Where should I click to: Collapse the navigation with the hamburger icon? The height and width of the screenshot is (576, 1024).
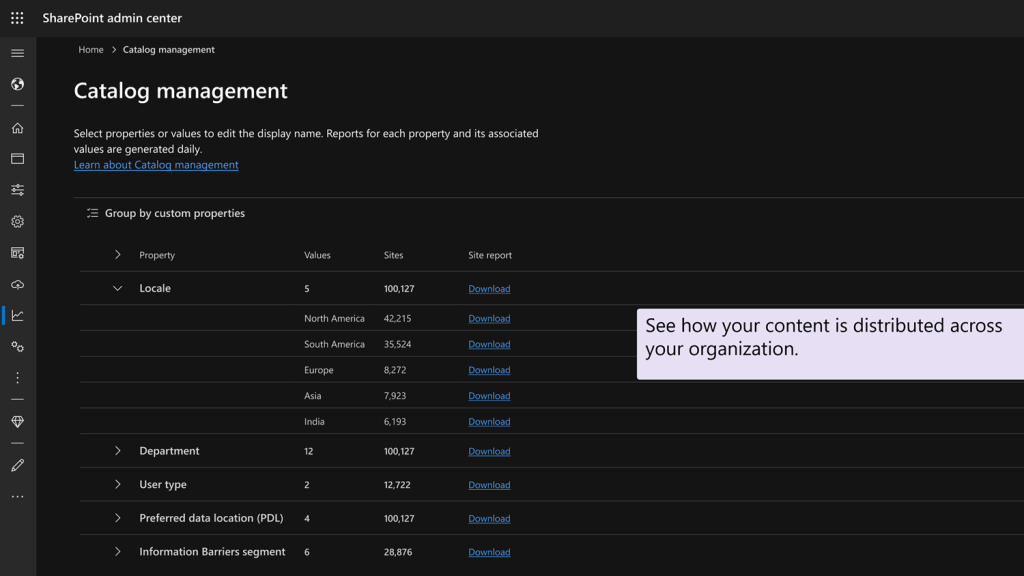pos(17,52)
